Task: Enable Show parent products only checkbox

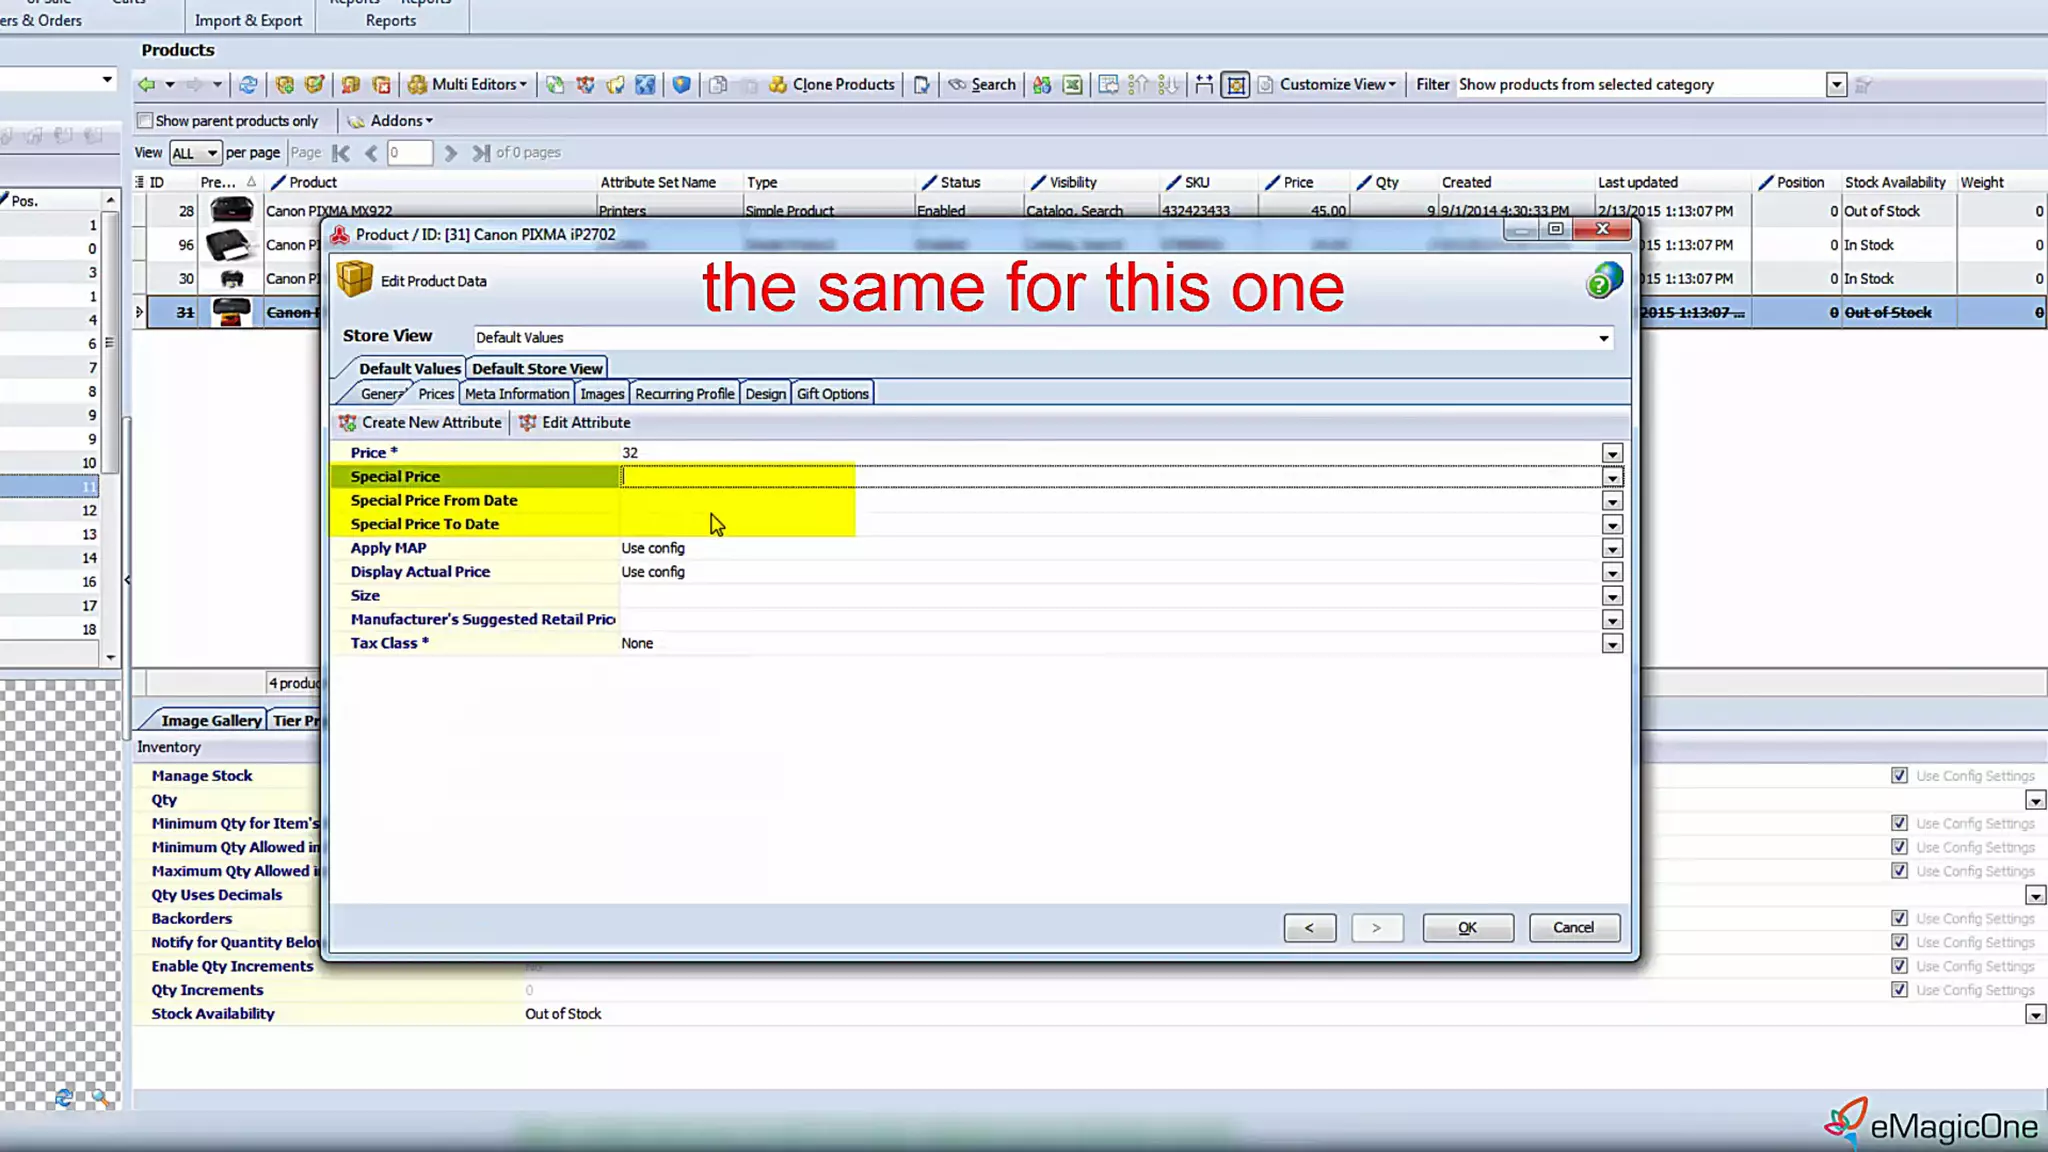Action: pos(146,121)
